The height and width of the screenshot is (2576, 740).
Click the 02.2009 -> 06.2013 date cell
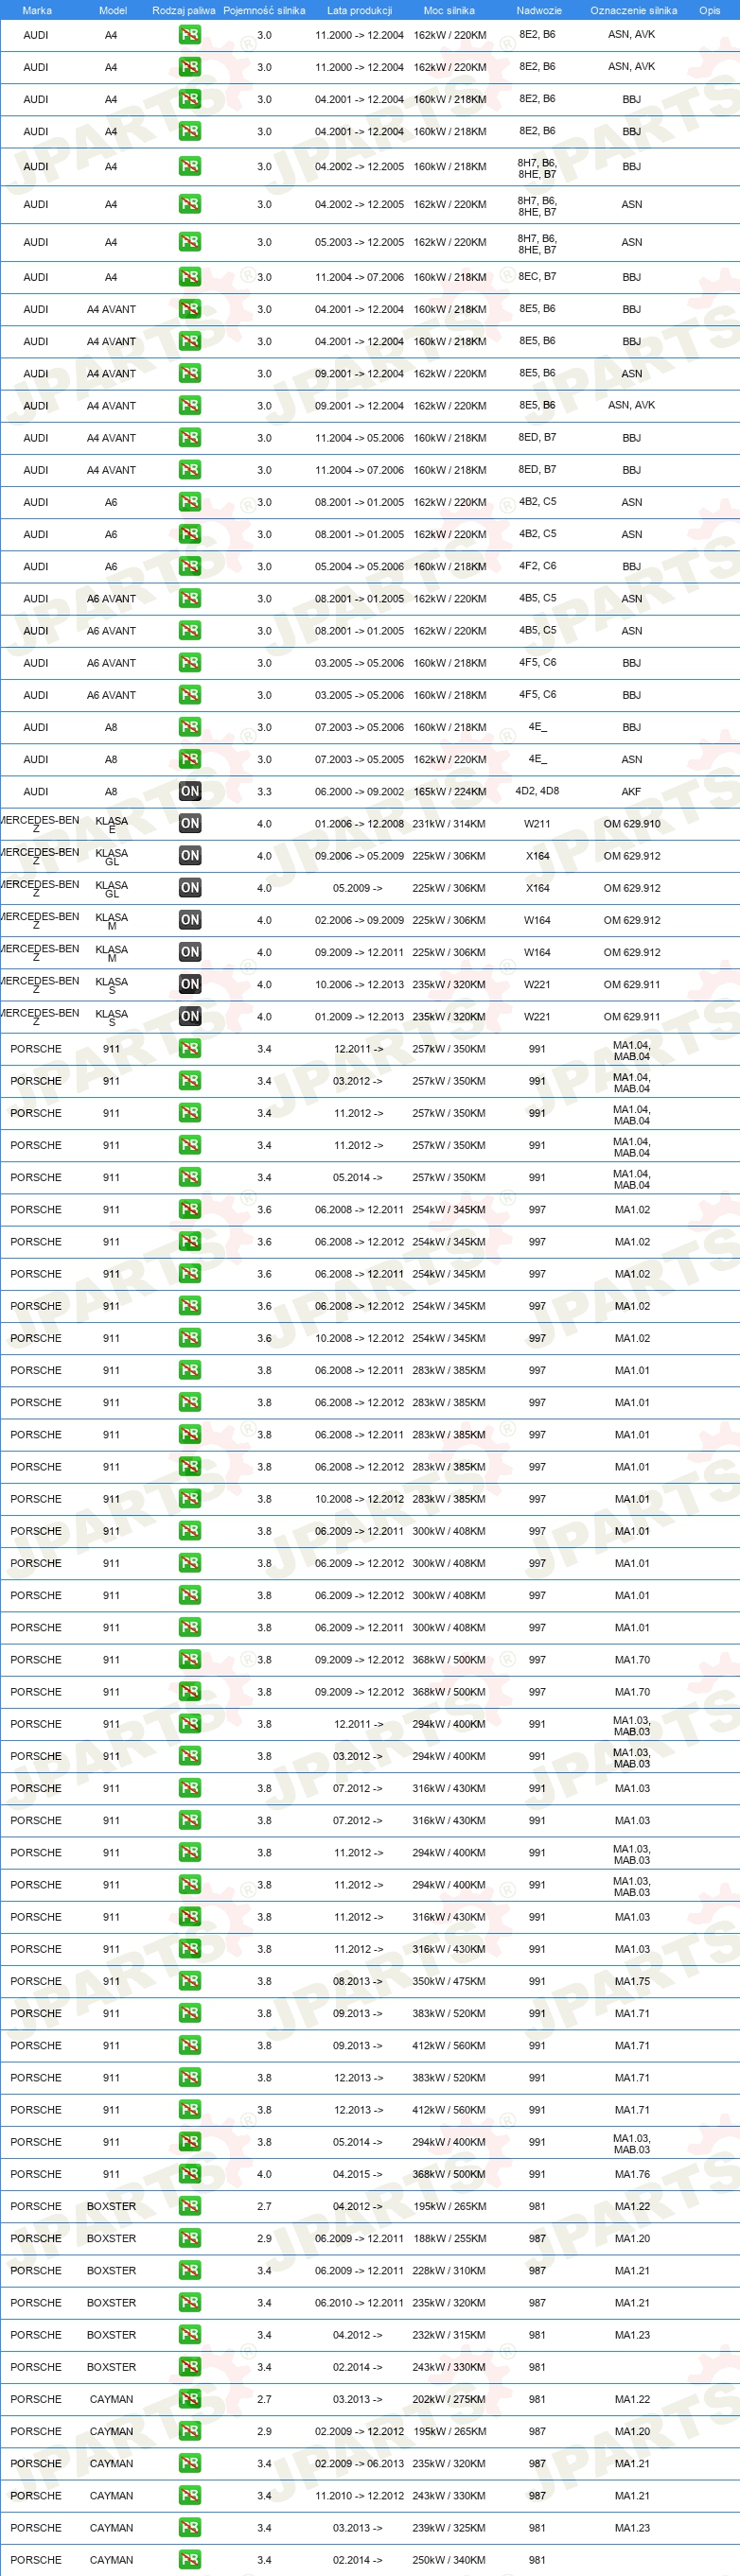[x=359, y=2463]
